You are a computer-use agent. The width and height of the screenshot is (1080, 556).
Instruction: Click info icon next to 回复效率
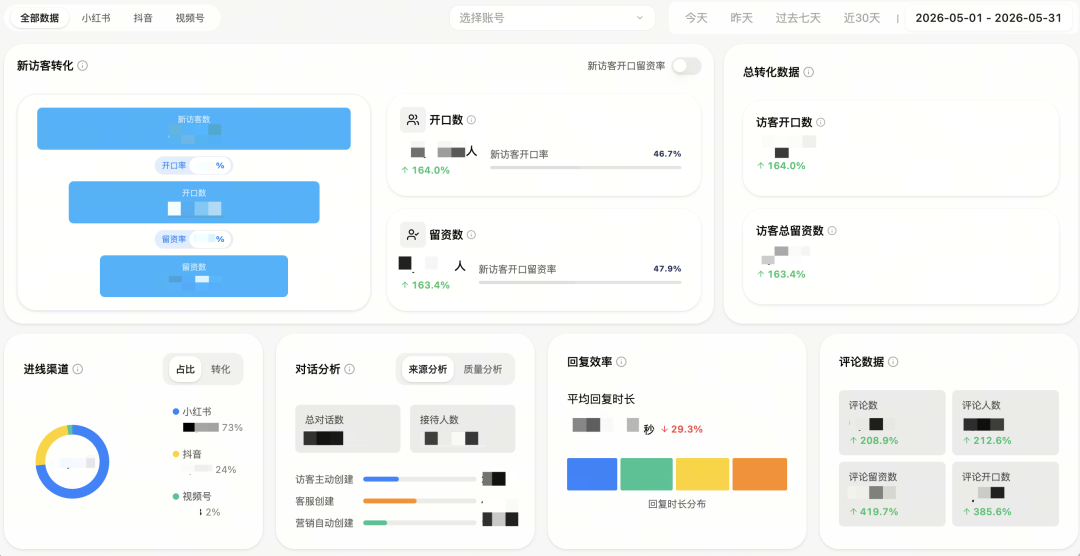pyautogui.click(x=621, y=362)
